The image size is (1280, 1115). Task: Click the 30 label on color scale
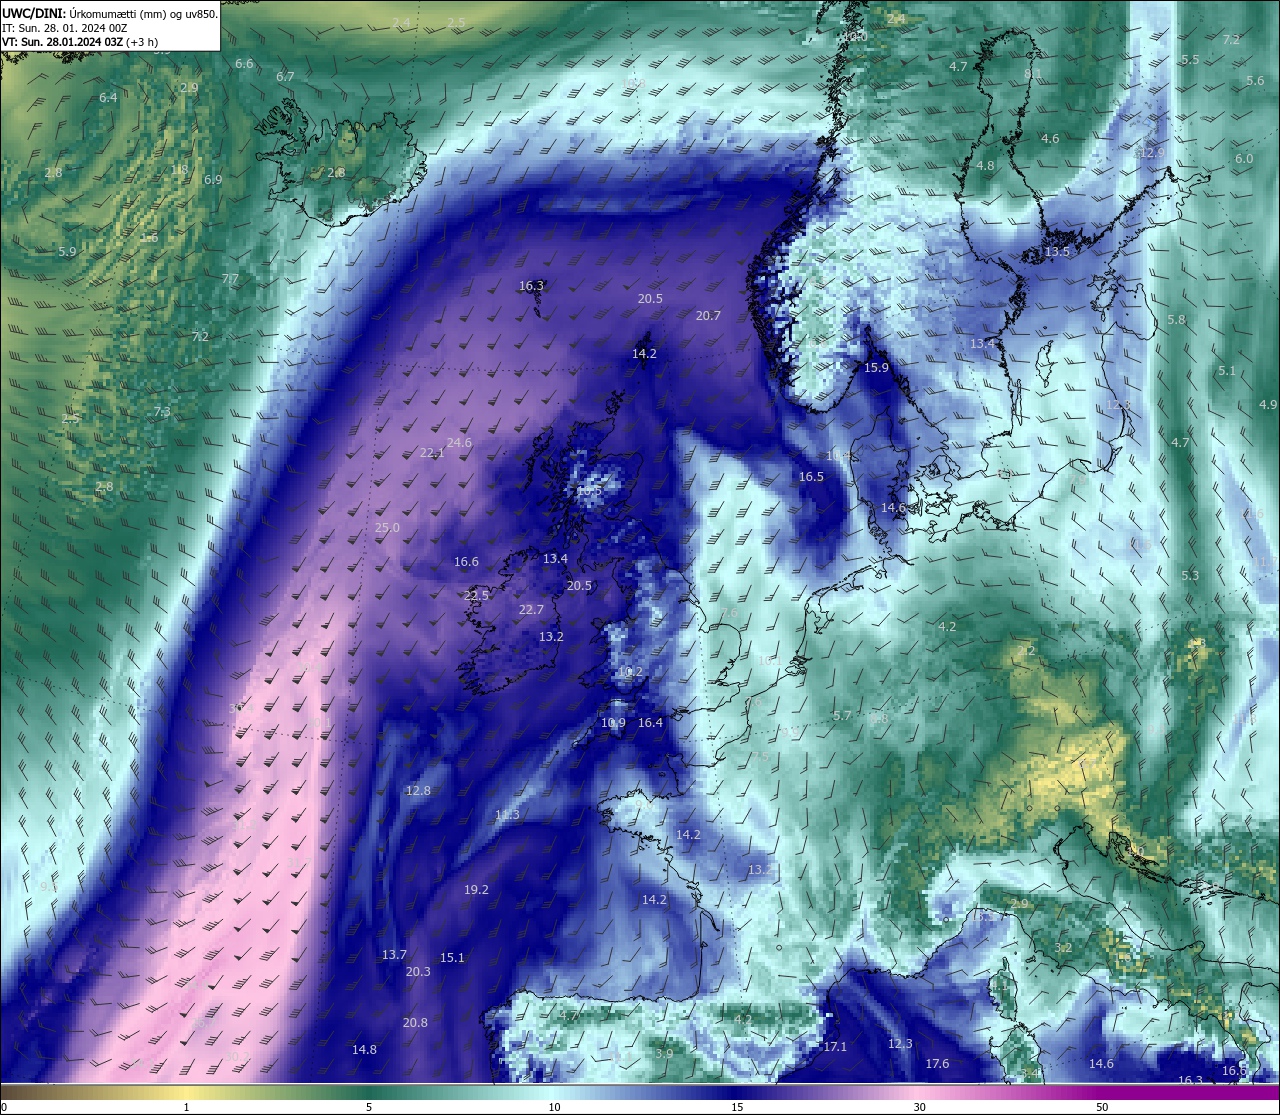919,1107
